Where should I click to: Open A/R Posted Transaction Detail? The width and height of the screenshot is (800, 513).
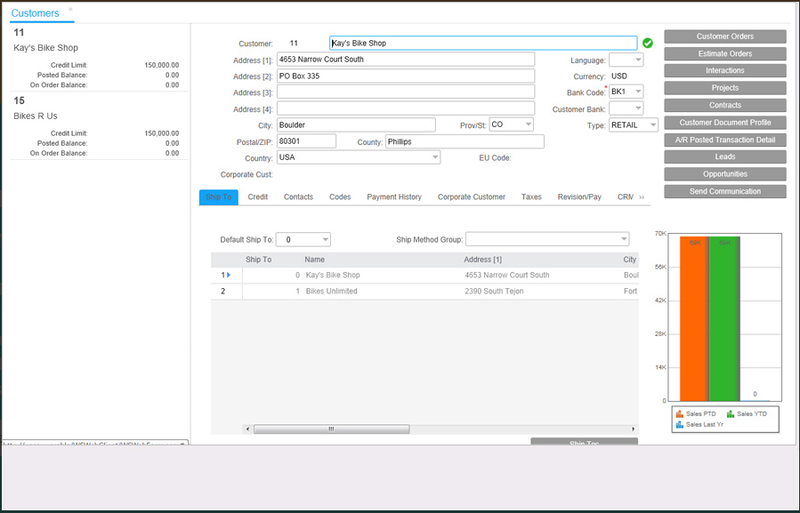tap(725, 140)
